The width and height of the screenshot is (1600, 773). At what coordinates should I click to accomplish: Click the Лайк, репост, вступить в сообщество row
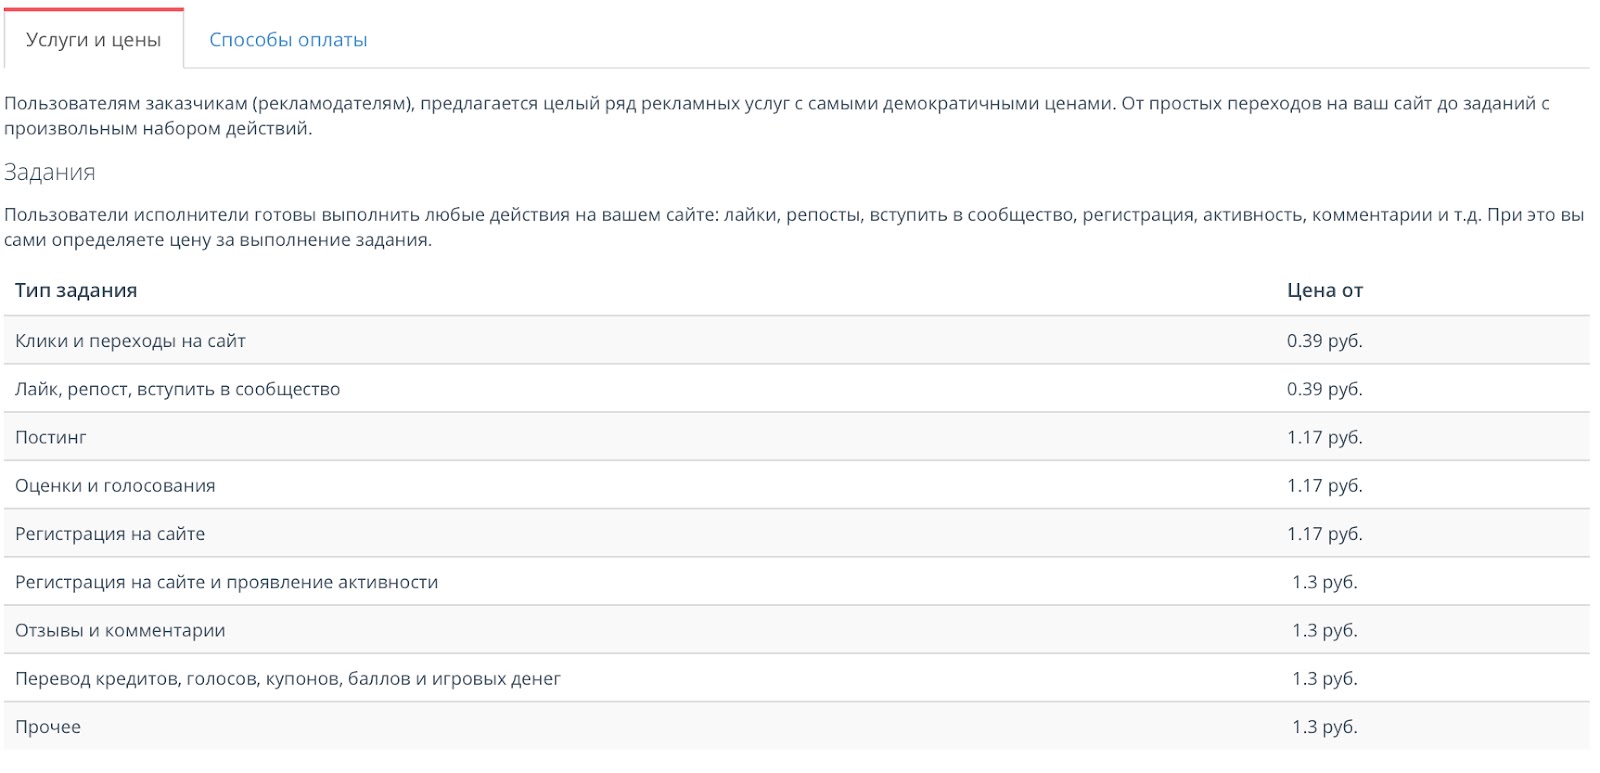click(x=796, y=389)
